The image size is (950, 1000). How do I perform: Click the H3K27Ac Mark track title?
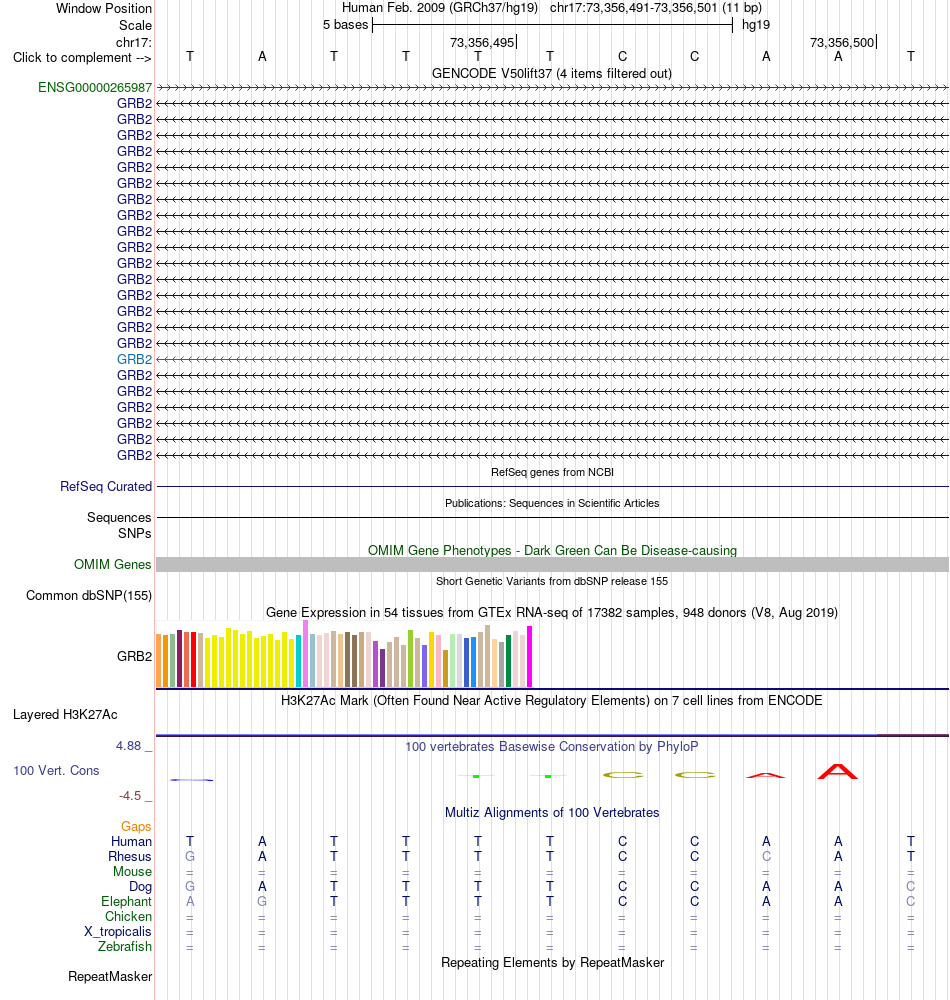pos(552,700)
